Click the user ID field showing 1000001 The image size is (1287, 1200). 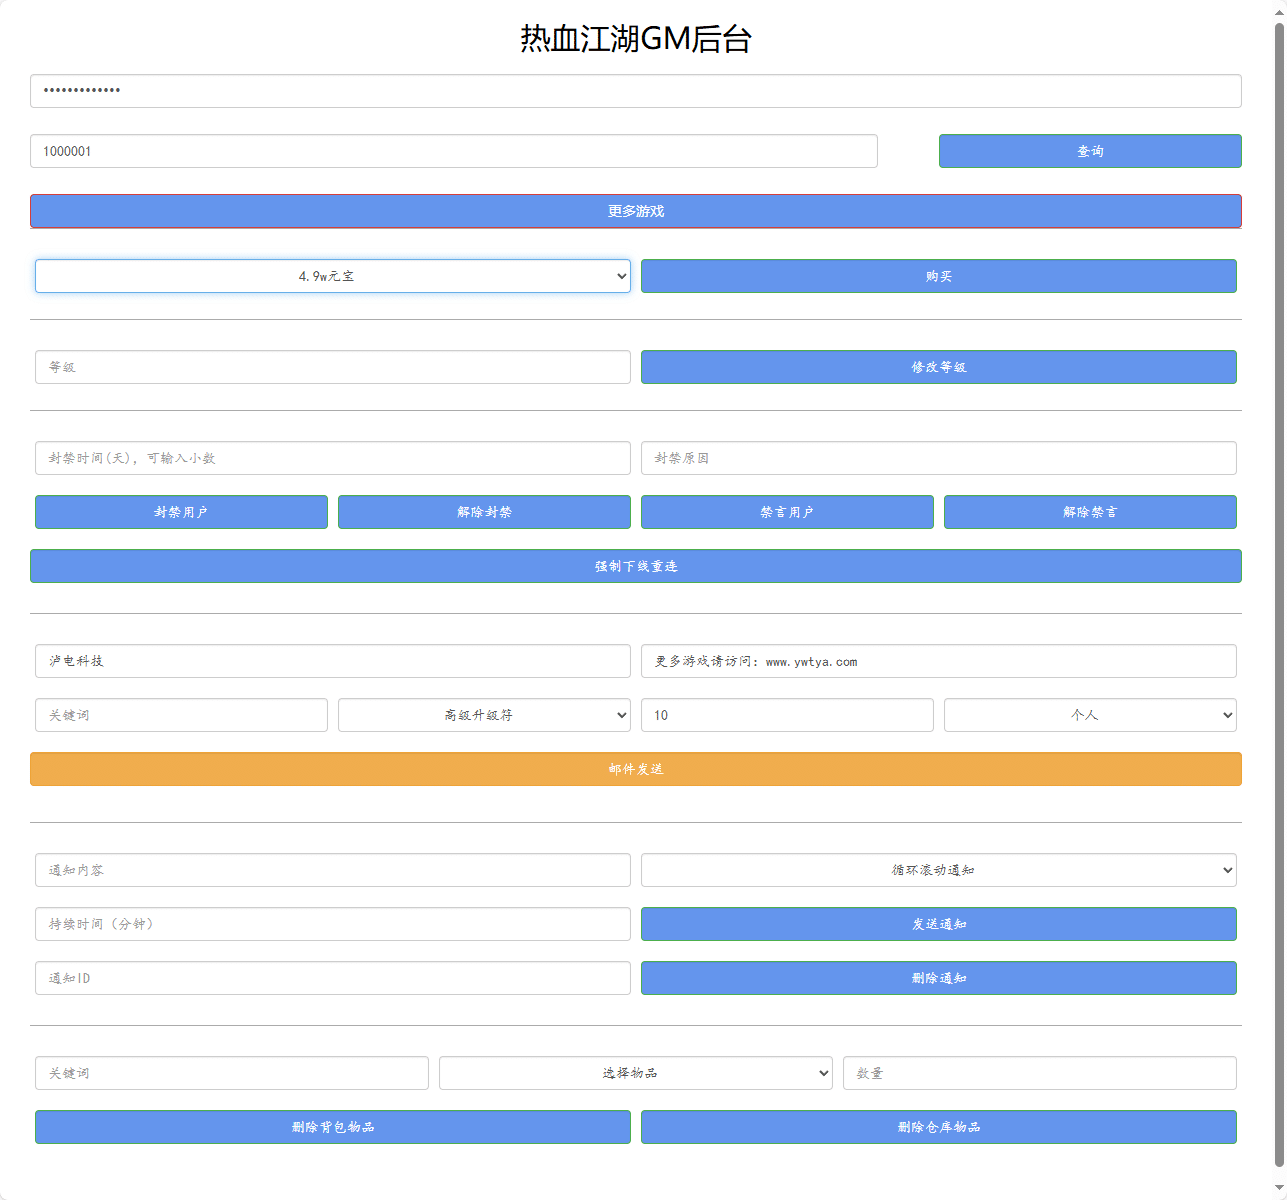coord(454,151)
